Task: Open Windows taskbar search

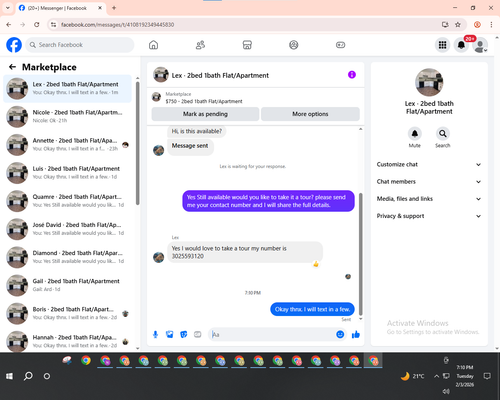Action: [x=28, y=376]
